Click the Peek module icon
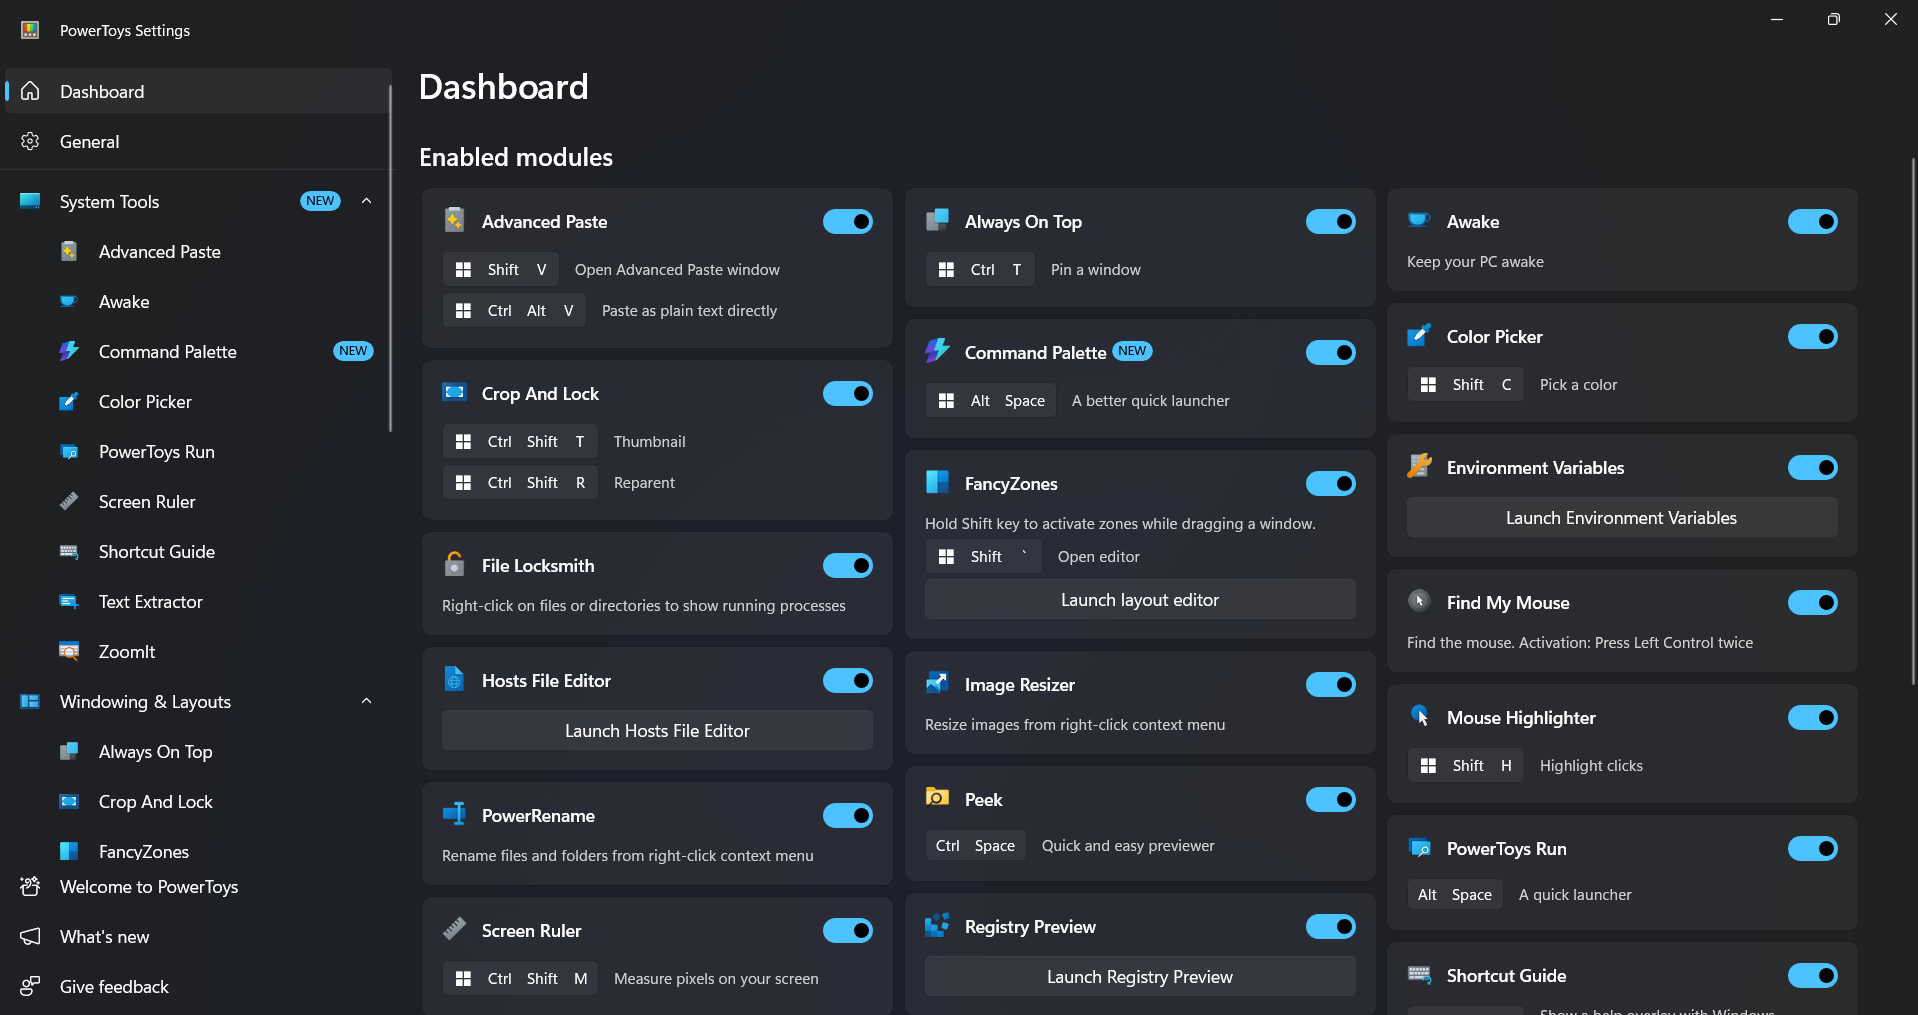1918x1015 pixels. coord(937,799)
